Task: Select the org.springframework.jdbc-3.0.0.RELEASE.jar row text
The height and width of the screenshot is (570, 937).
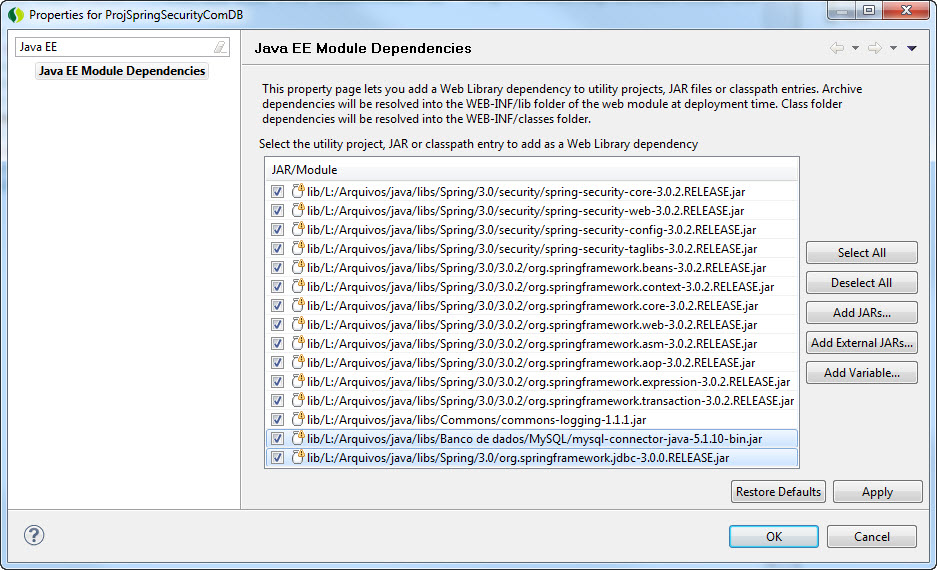Action: 518,458
